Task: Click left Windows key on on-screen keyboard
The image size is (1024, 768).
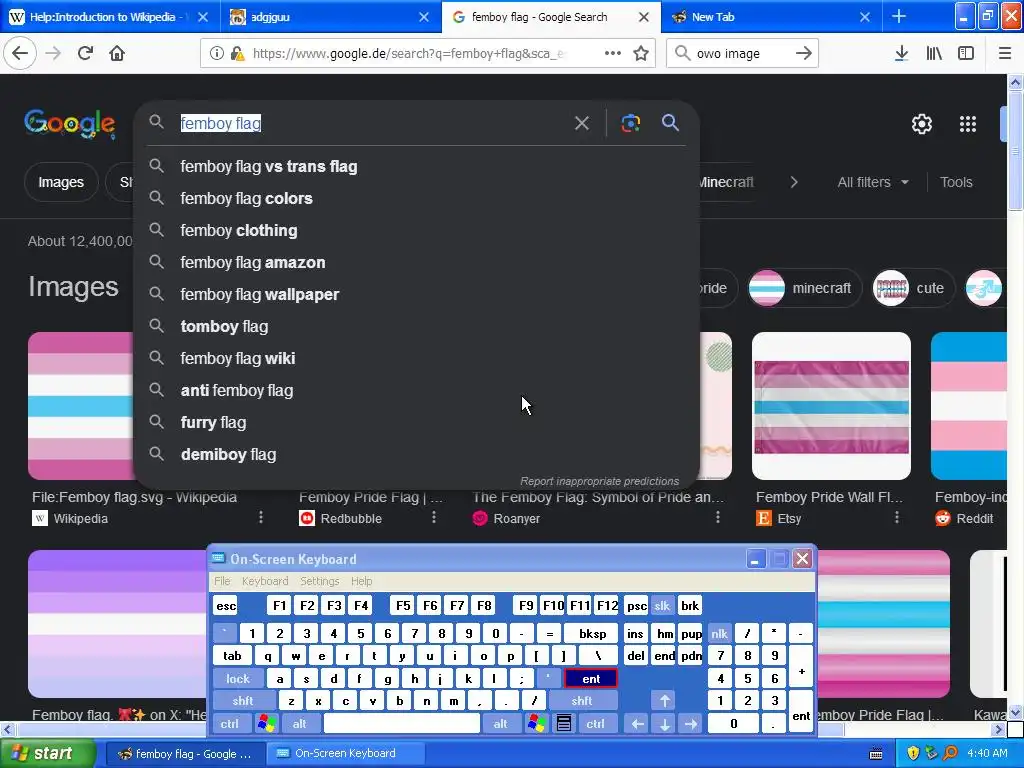Action: [266, 724]
